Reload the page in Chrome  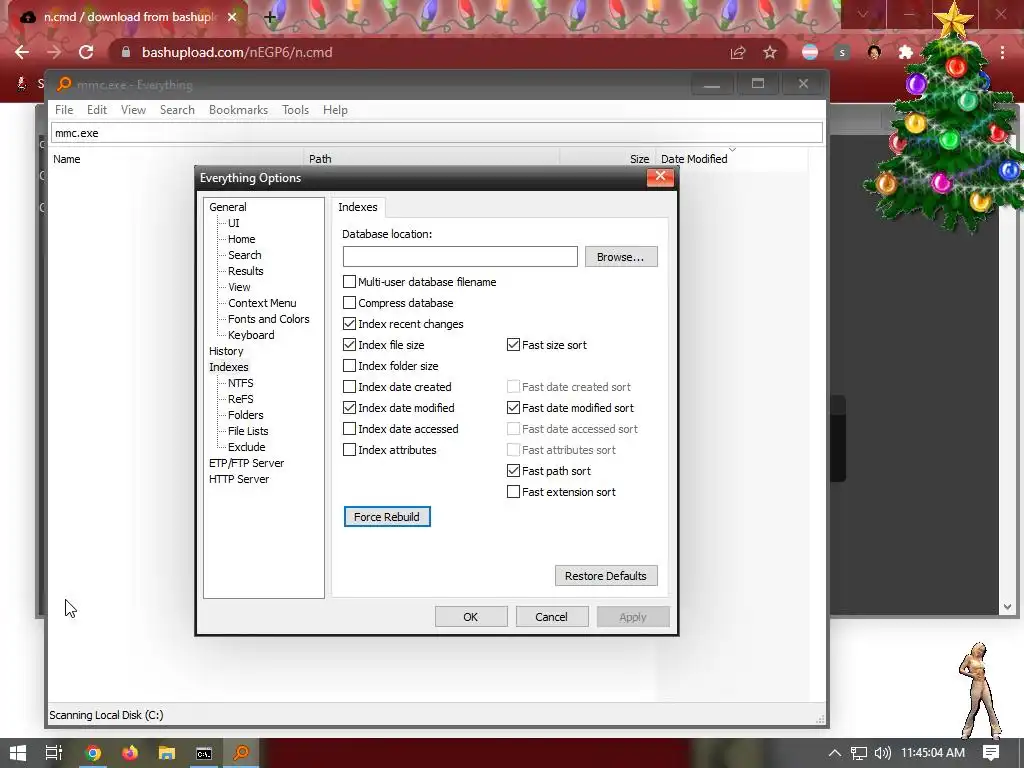coord(86,52)
